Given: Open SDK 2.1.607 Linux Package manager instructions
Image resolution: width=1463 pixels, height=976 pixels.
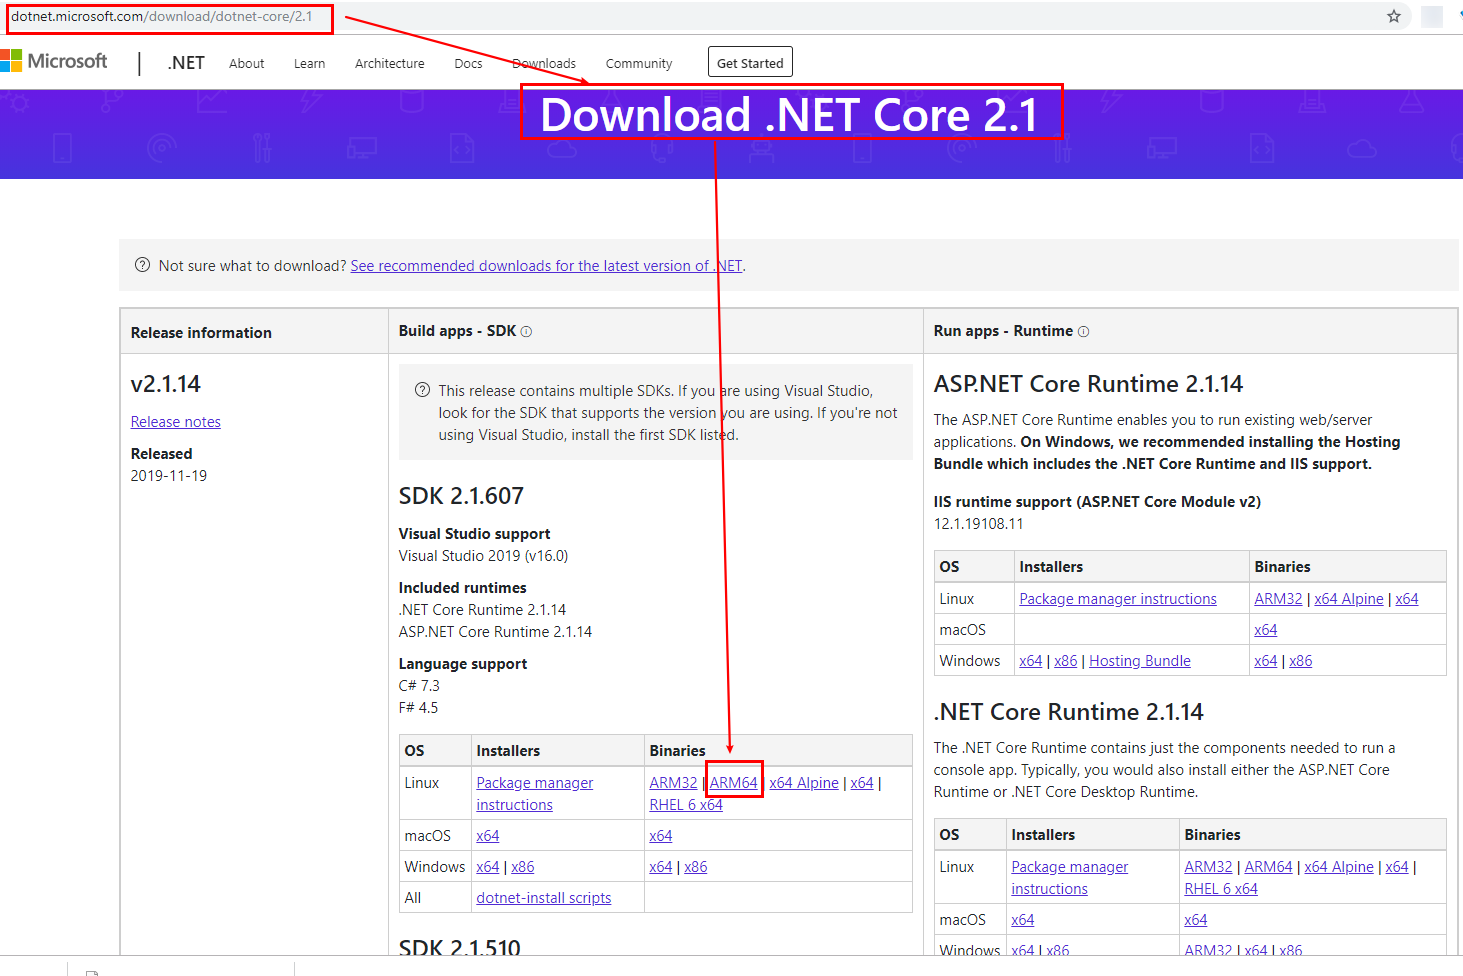Looking at the screenshot, I should [535, 794].
